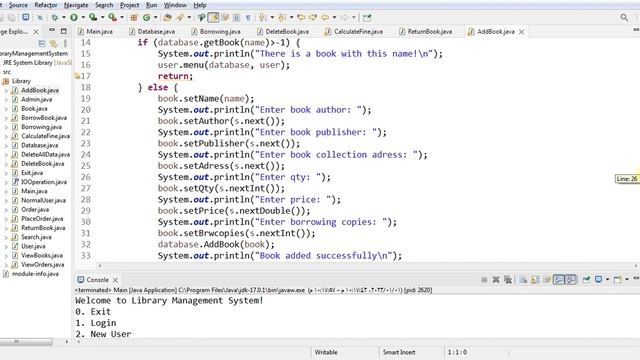The height and width of the screenshot is (360, 640).
Task: Click editor horizontal scrollbar track
Action: [x=367, y=266]
